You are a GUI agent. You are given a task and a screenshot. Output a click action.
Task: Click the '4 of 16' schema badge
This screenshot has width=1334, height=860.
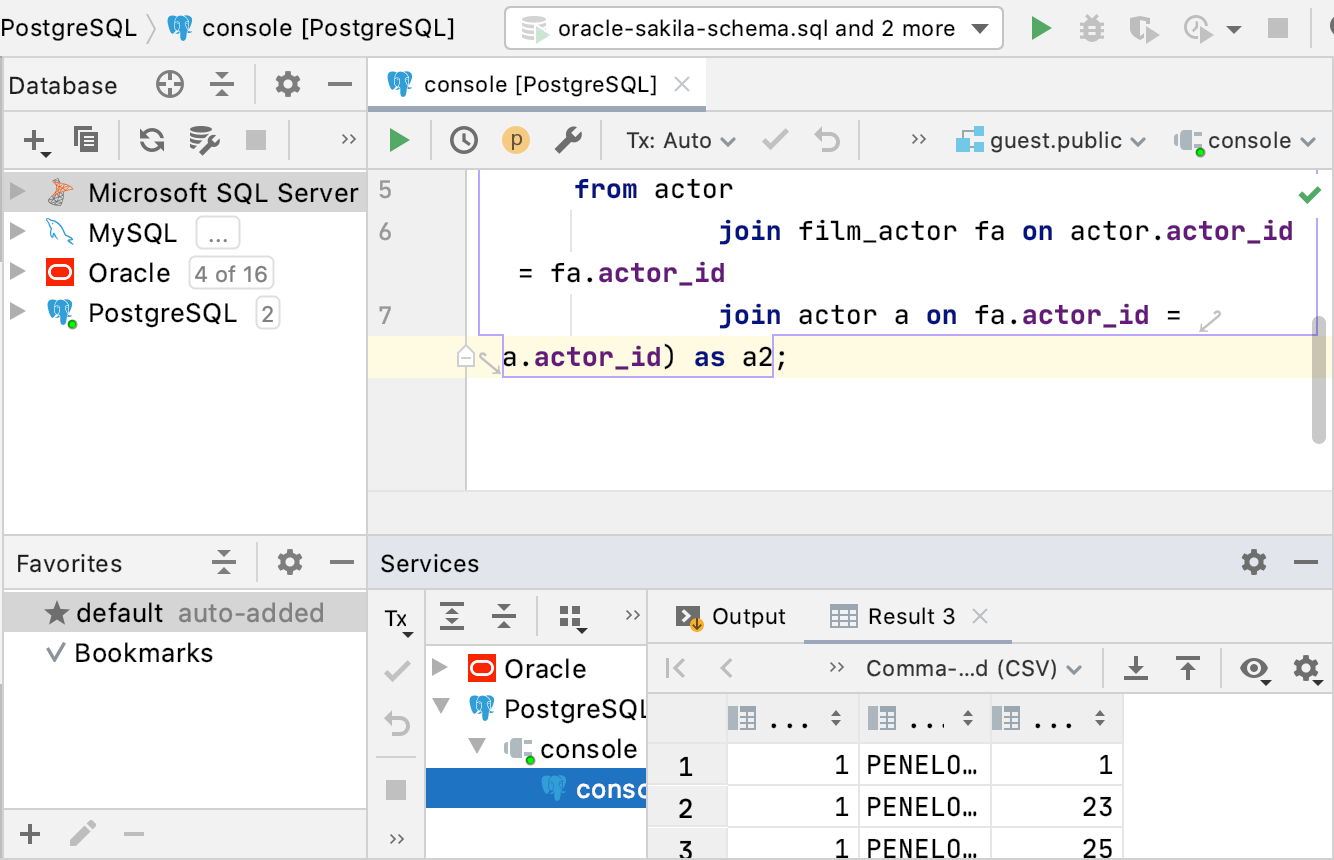coord(231,273)
